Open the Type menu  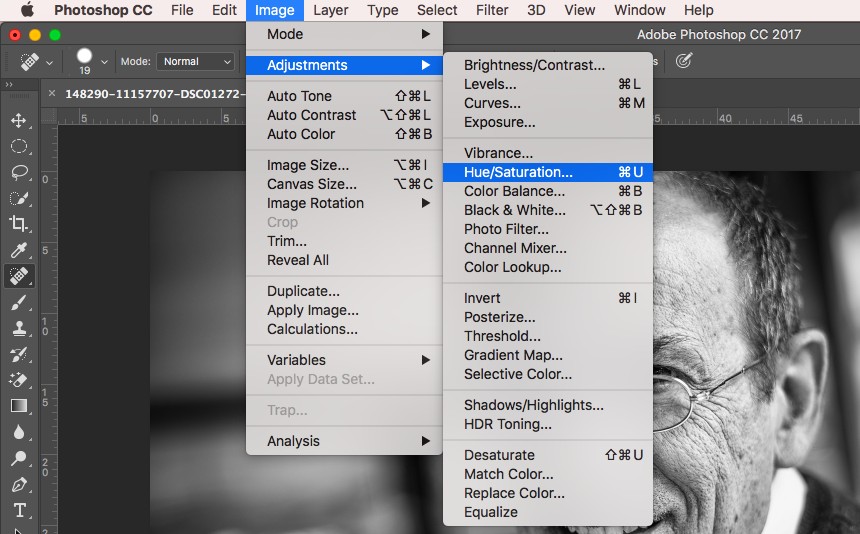(x=383, y=10)
